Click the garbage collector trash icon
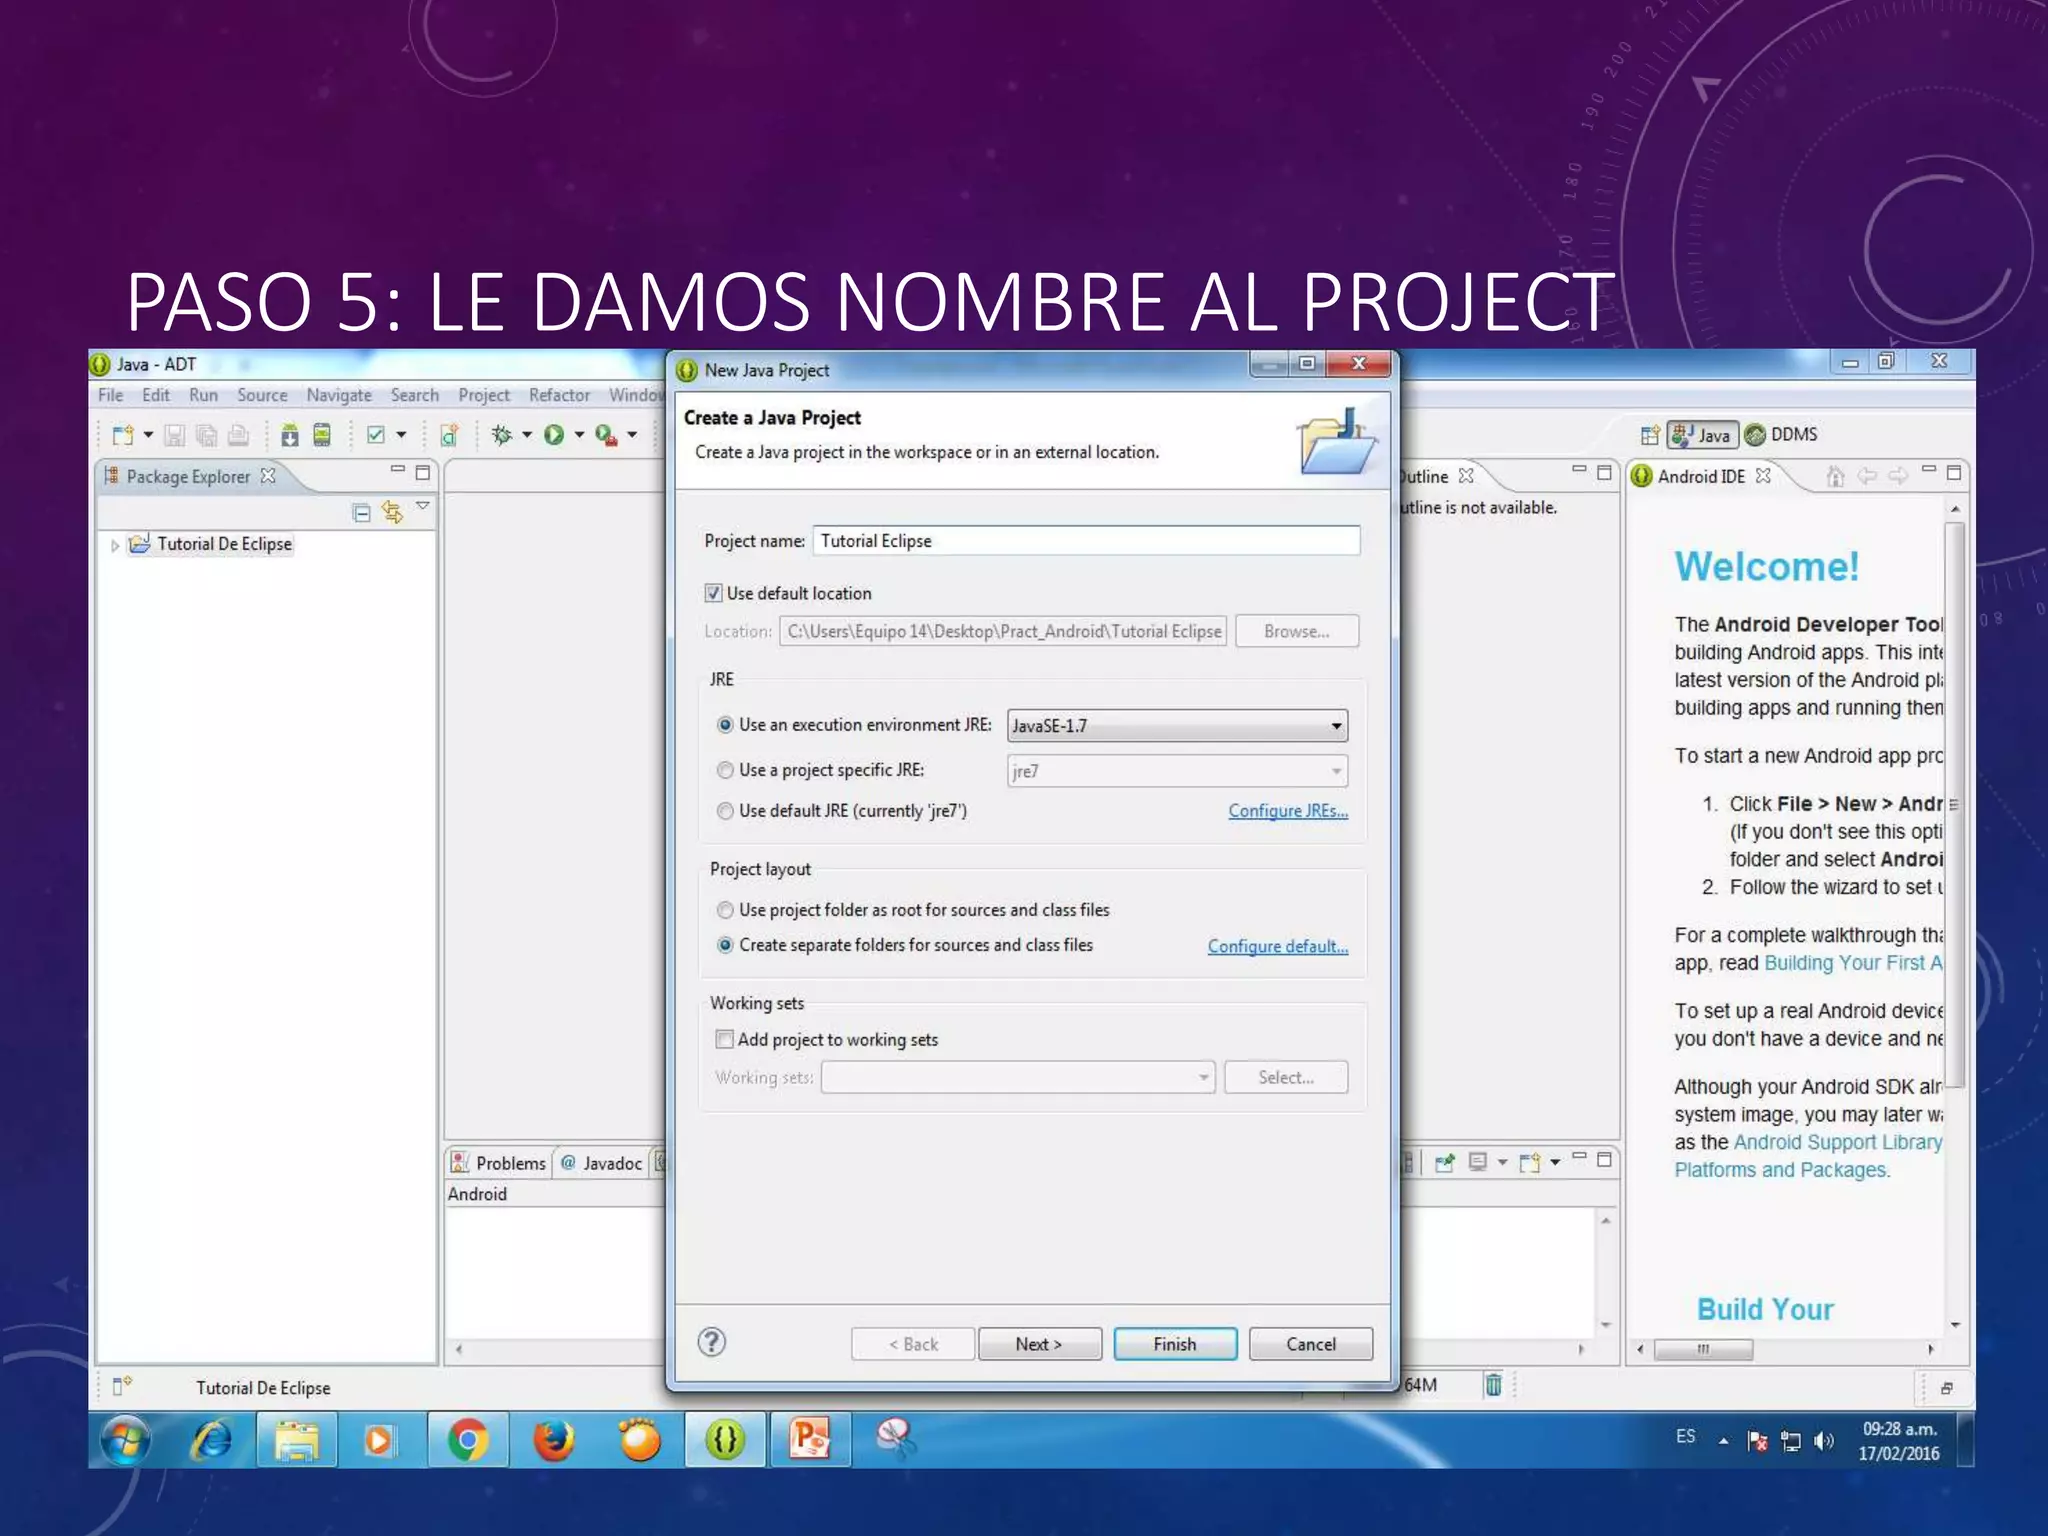Image resolution: width=2048 pixels, height=1536 pixels. [x=1493, y=1385]
